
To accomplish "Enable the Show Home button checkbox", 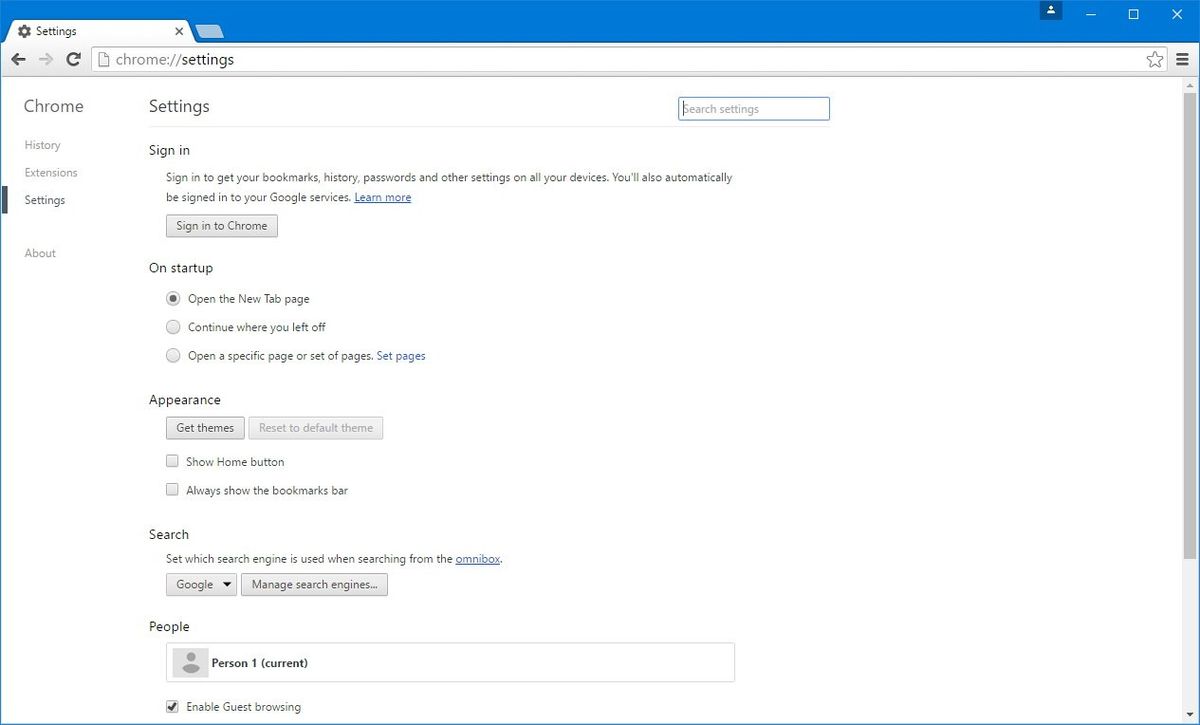I will (x=173, y=462).
